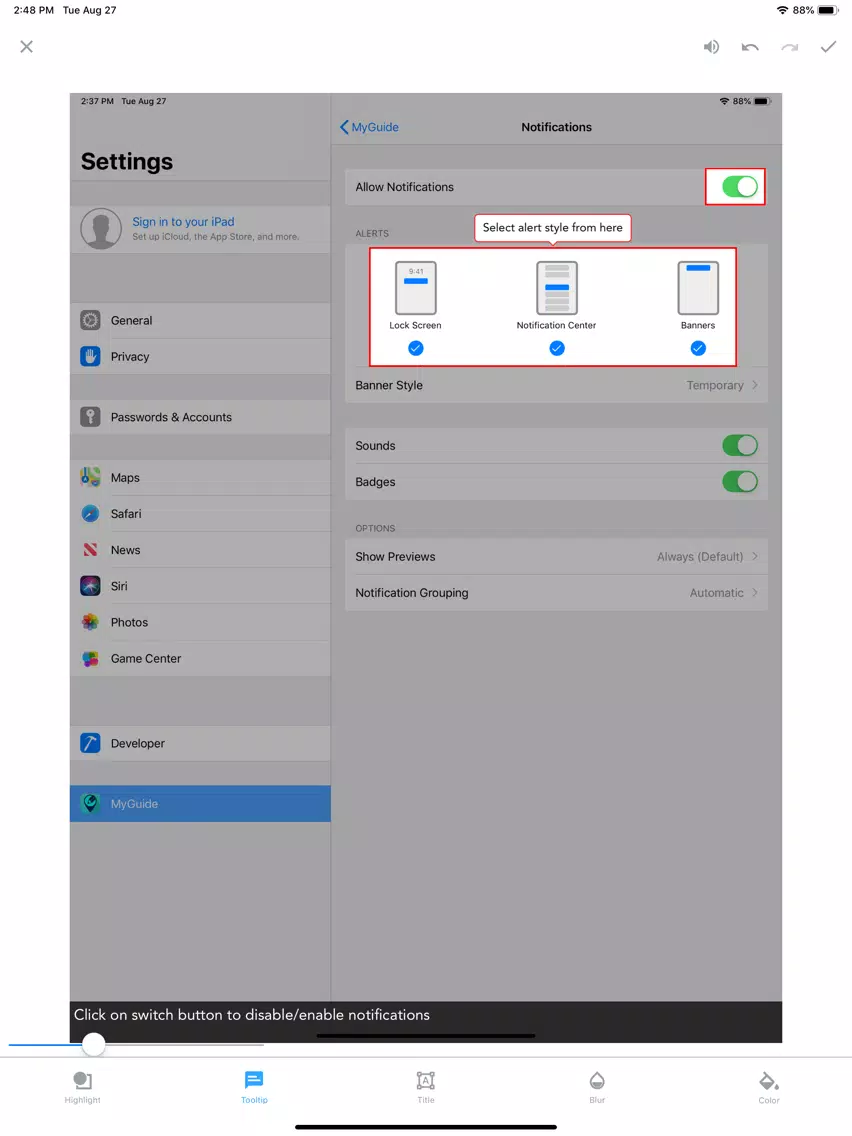Tap the Banners device thumbnail
The height and width of the screenshot is (1136, 852).
698,288
